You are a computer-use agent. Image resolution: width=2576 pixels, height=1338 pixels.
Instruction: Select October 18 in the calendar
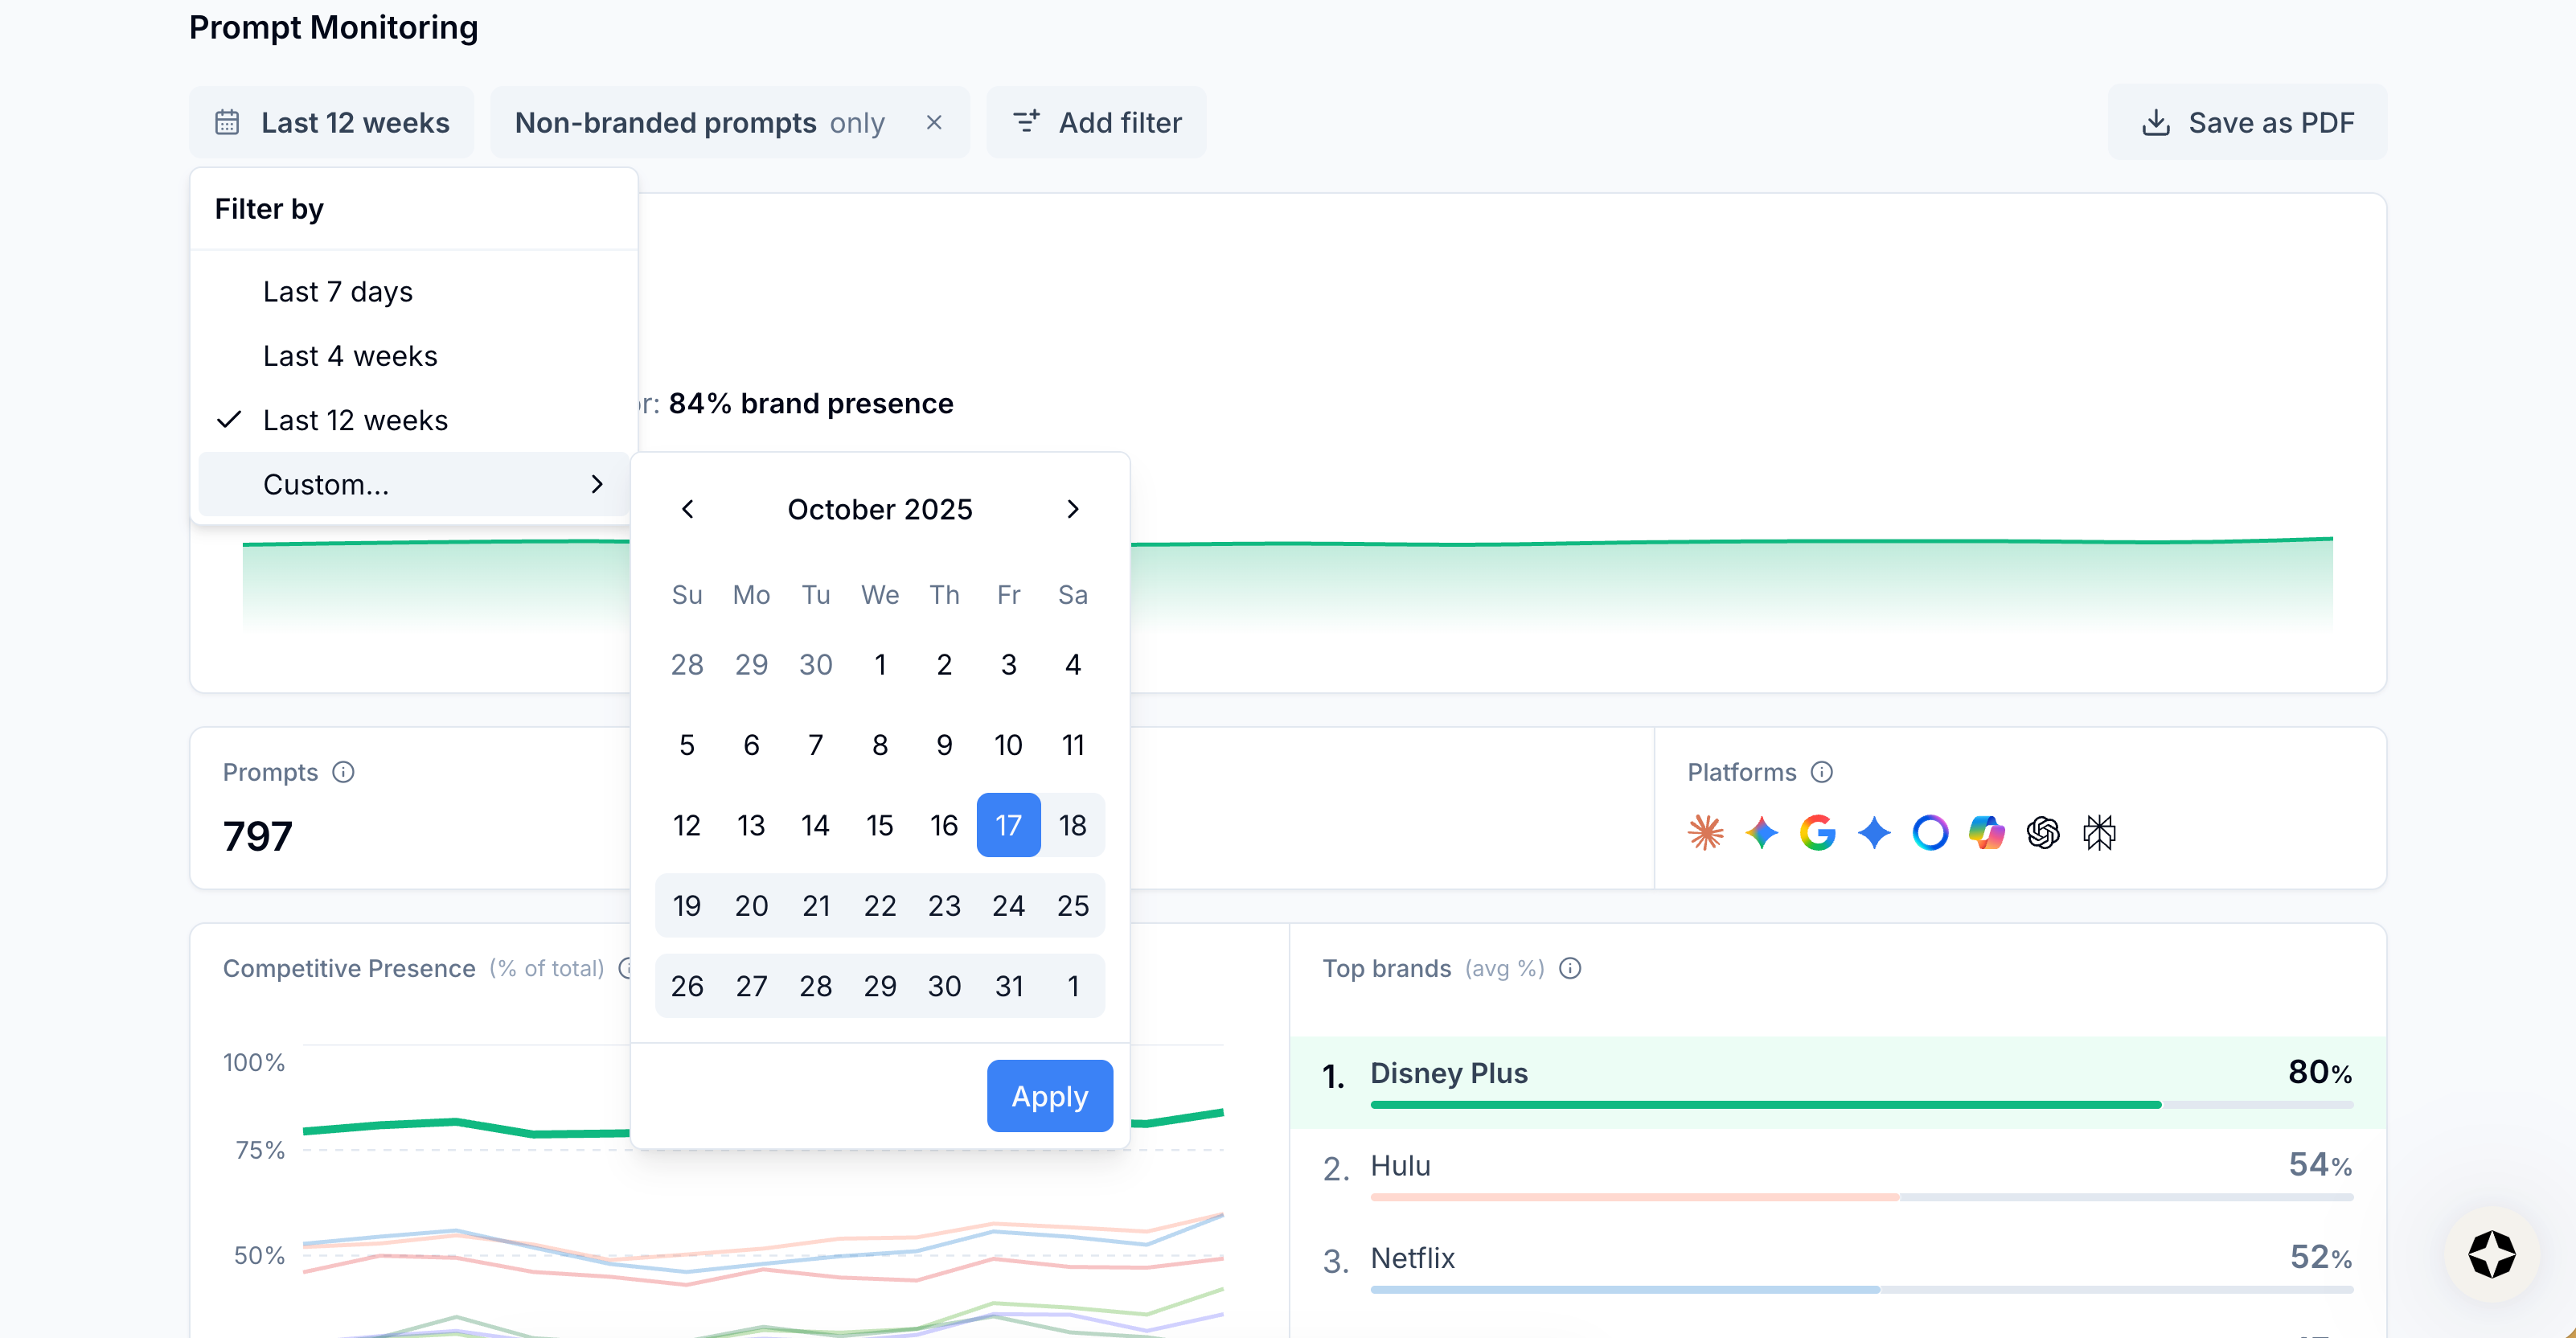tap(1073, 825)
